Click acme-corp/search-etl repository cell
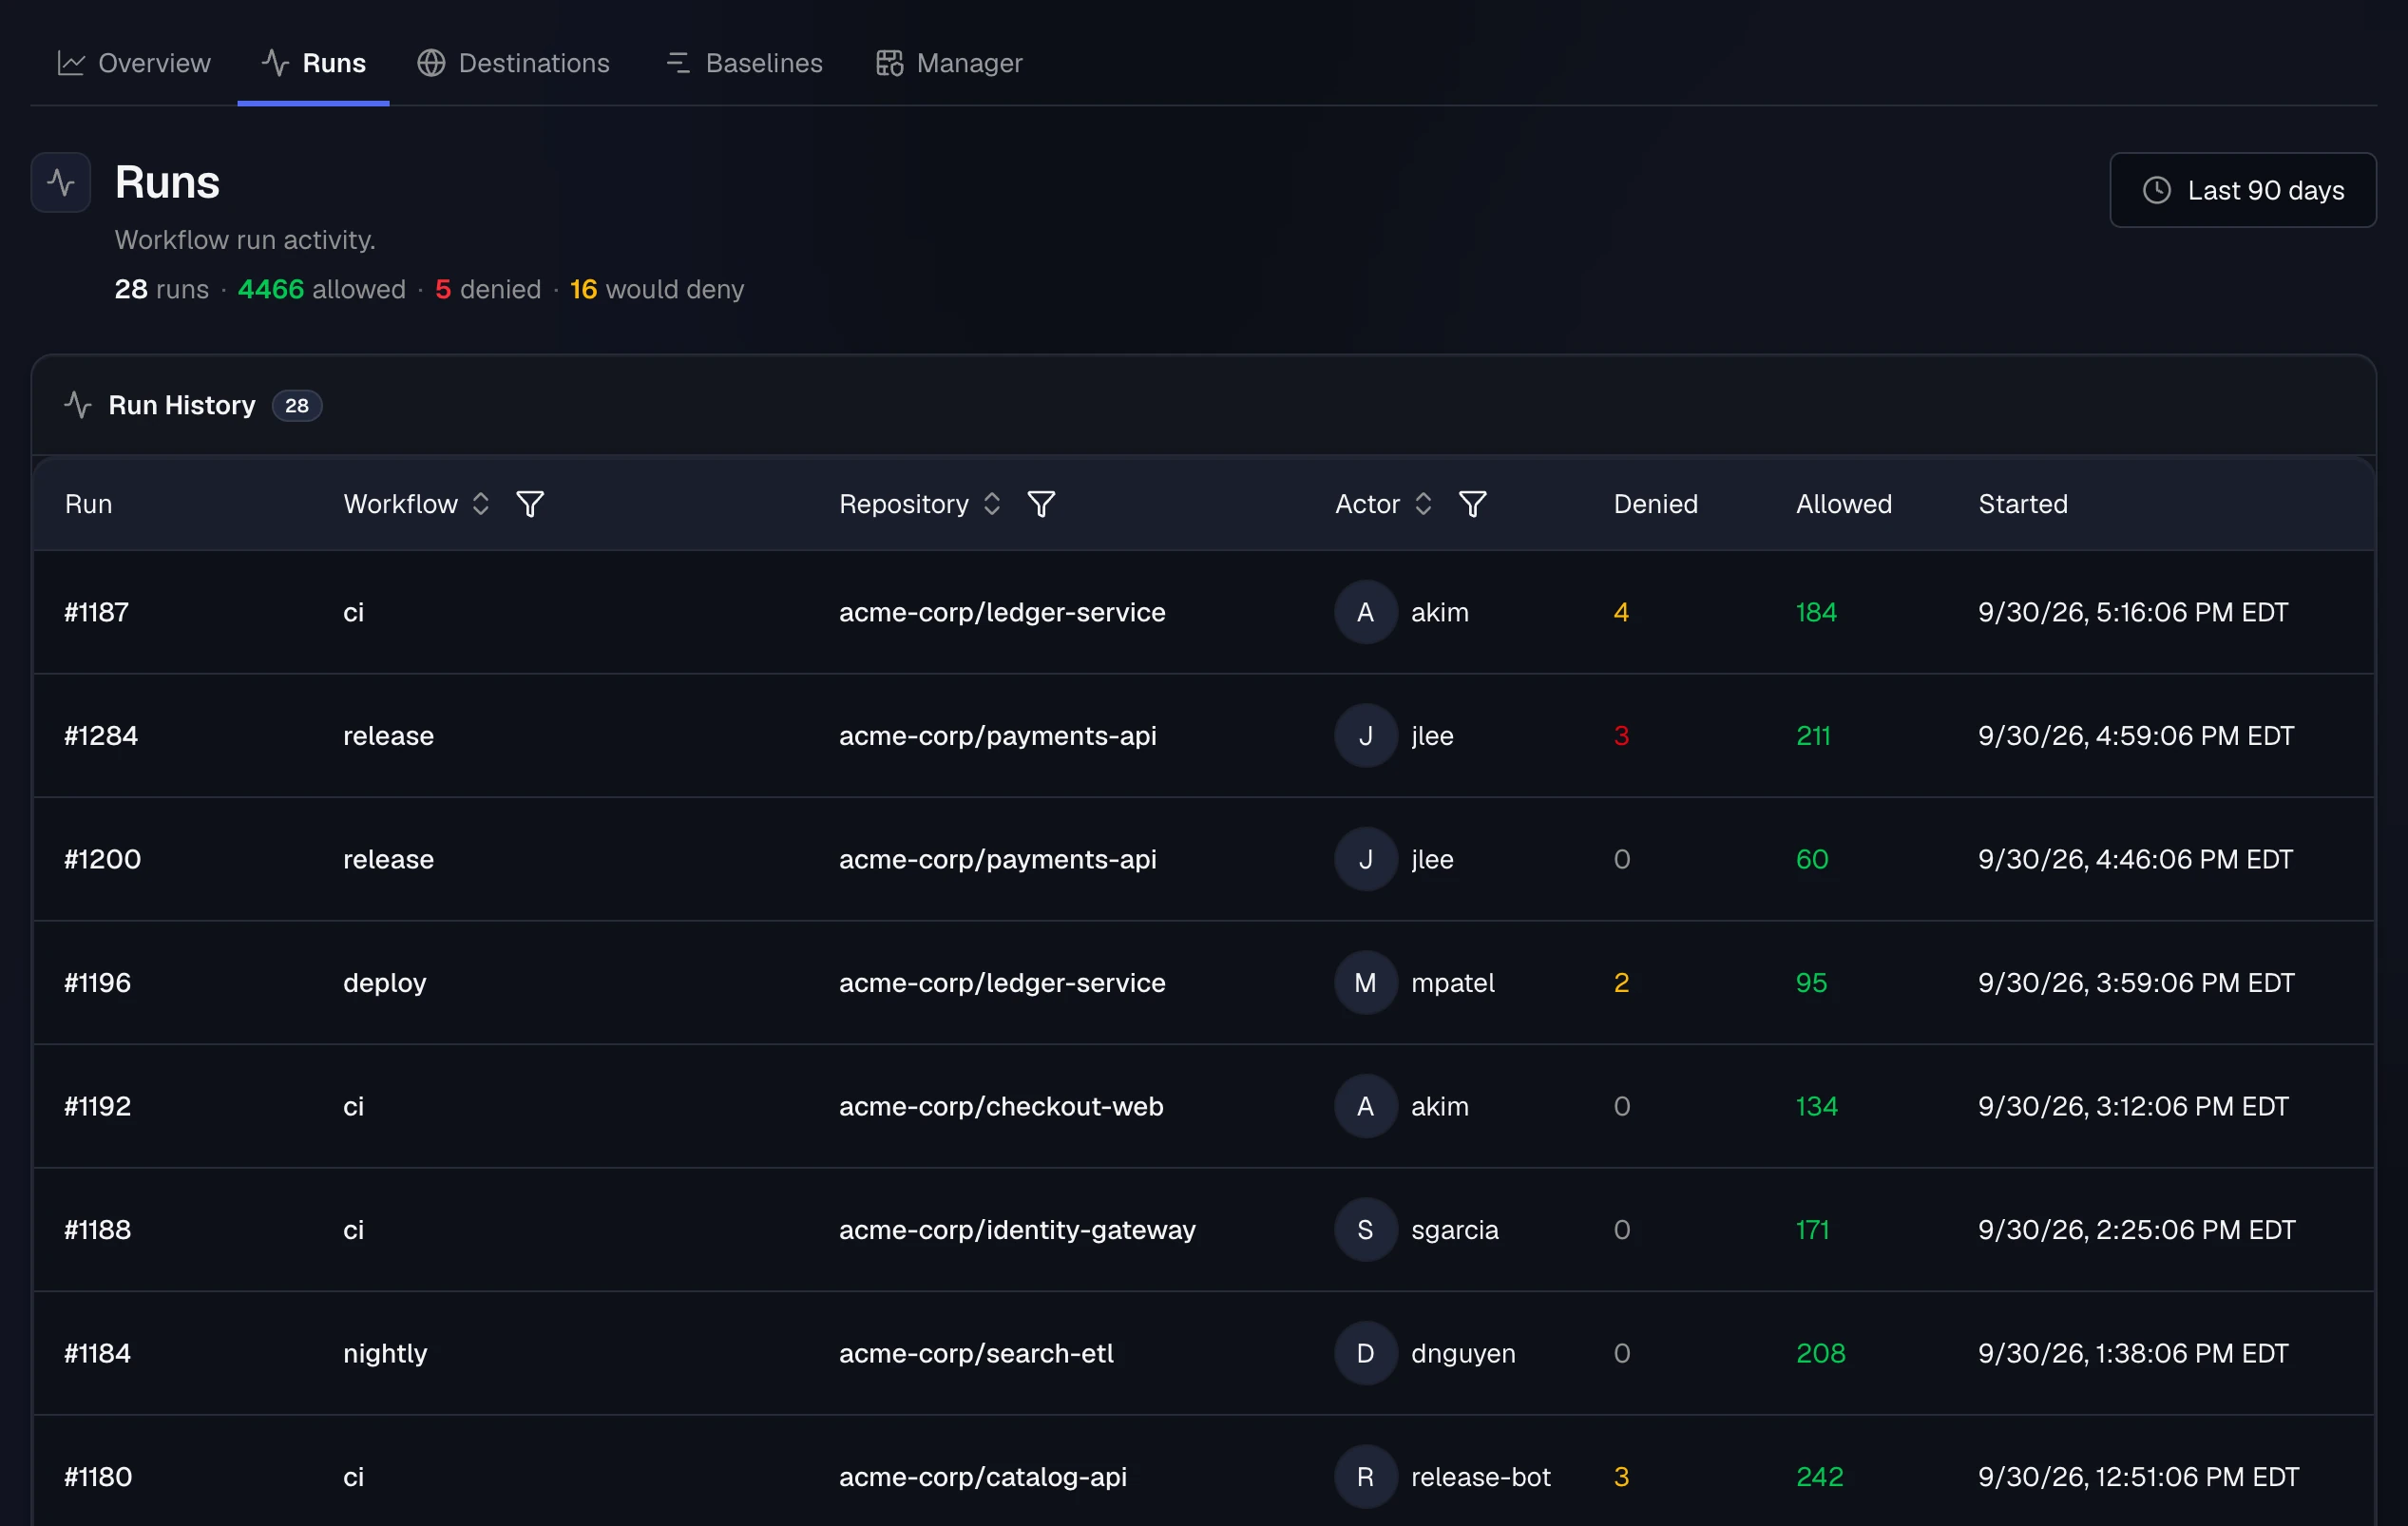The height and width of the screenshot is (1526, 2408). pyautogui.click(x=976, y=1353)
